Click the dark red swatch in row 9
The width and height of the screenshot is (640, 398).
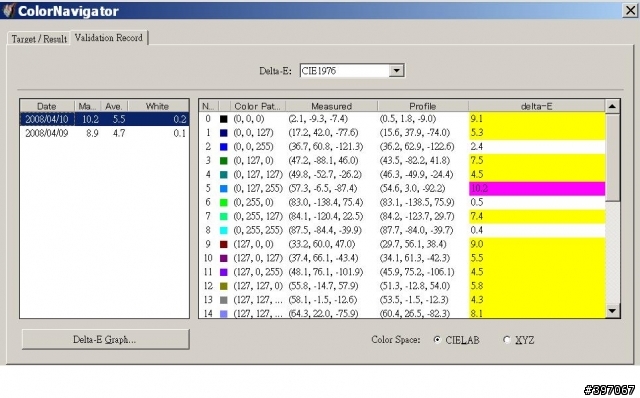click(x=224, y=244)
